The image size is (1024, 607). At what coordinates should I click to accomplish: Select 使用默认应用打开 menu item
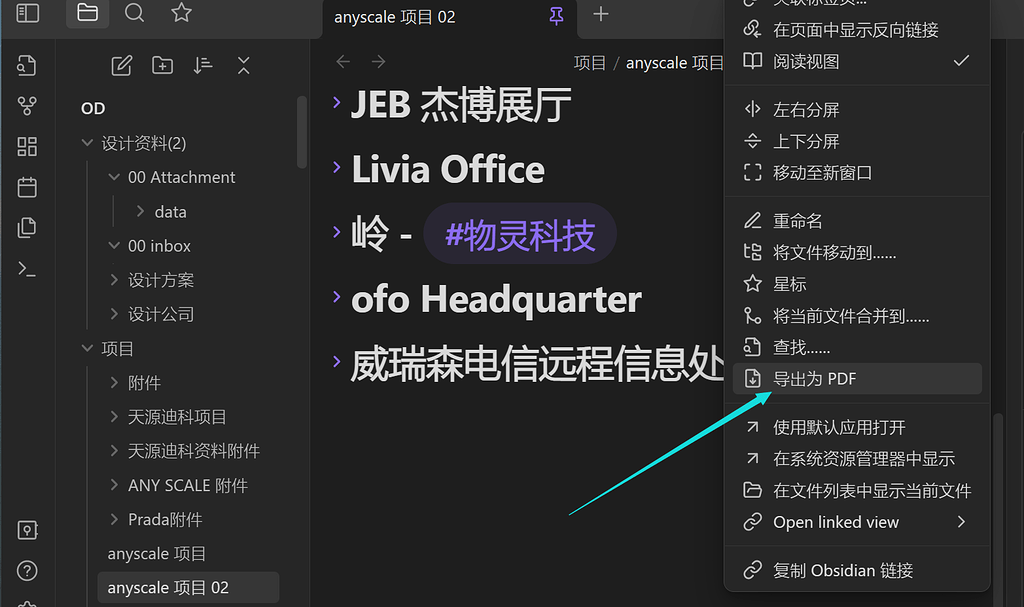coord(857,427)
